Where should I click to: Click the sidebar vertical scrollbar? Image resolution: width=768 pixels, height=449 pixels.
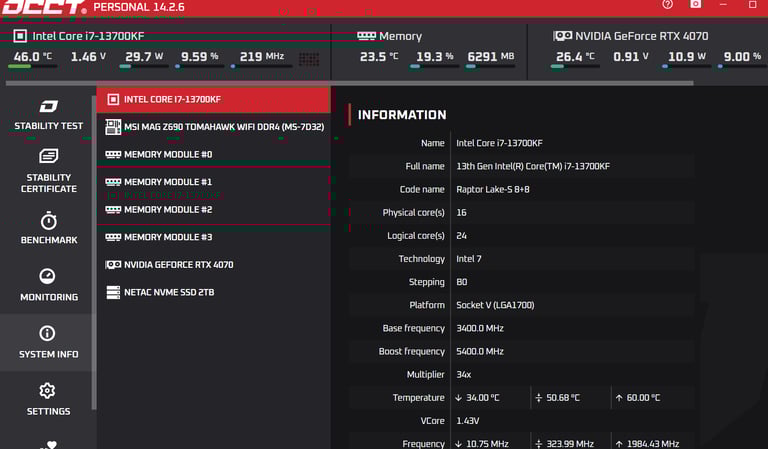point(94,252)
